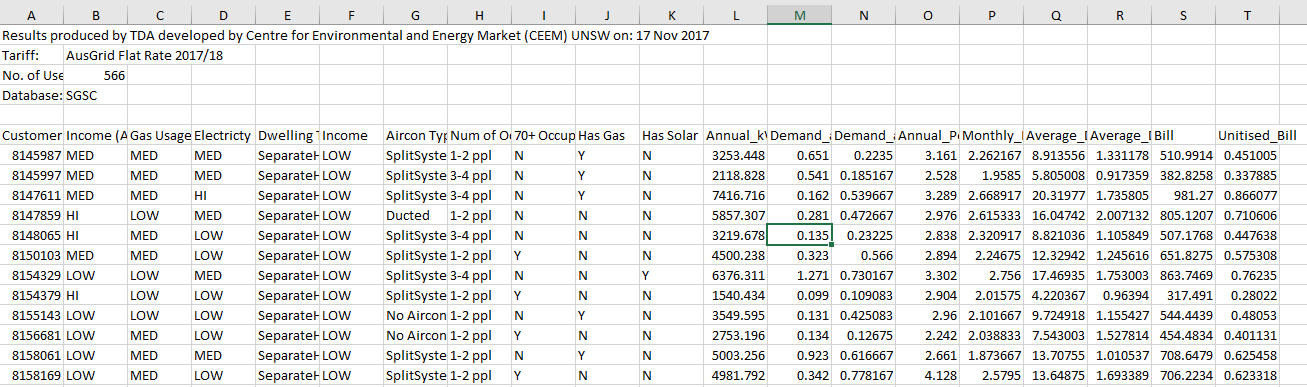Click customer ID 8148065 cell
Viewport: 1307px width, 387px height.
click(33, 236)
